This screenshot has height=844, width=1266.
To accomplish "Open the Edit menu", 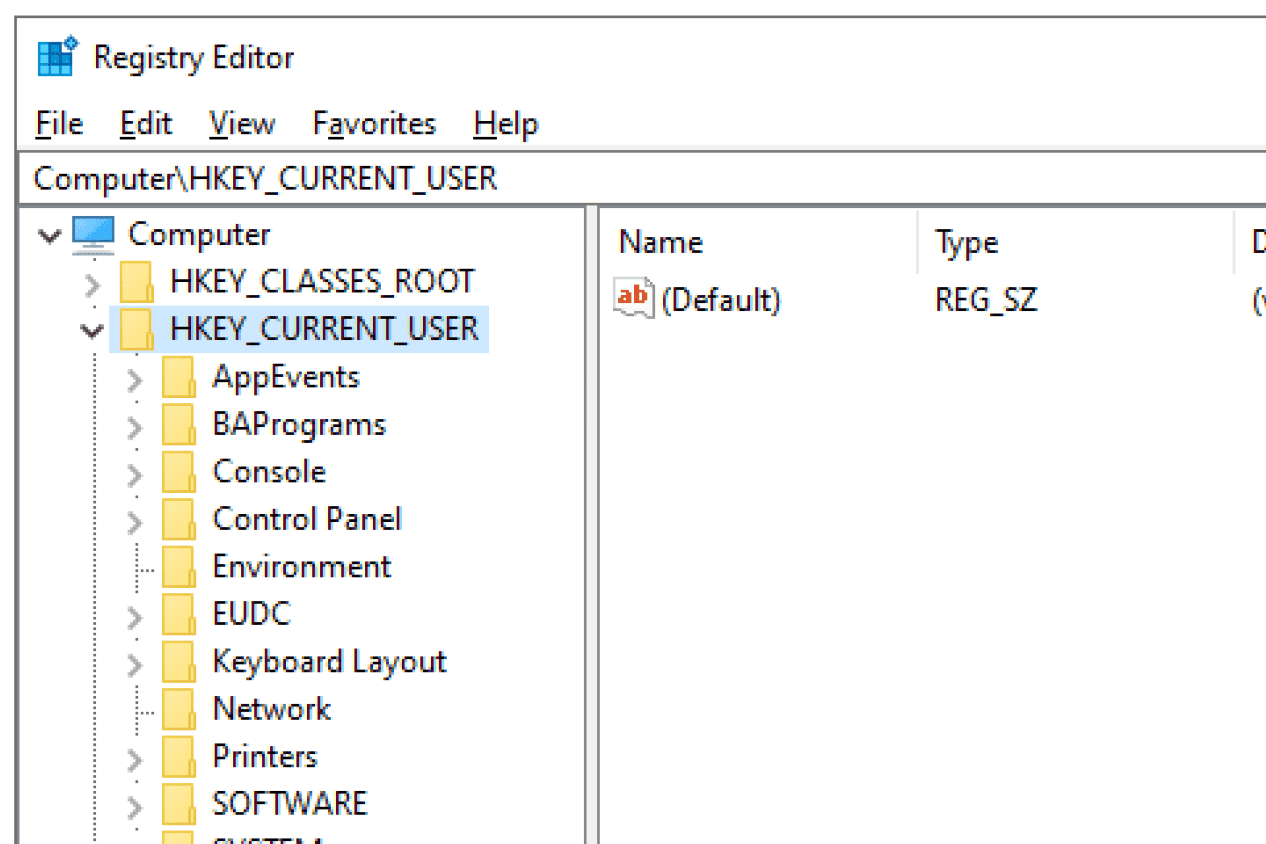I will (x=146, y=124).
